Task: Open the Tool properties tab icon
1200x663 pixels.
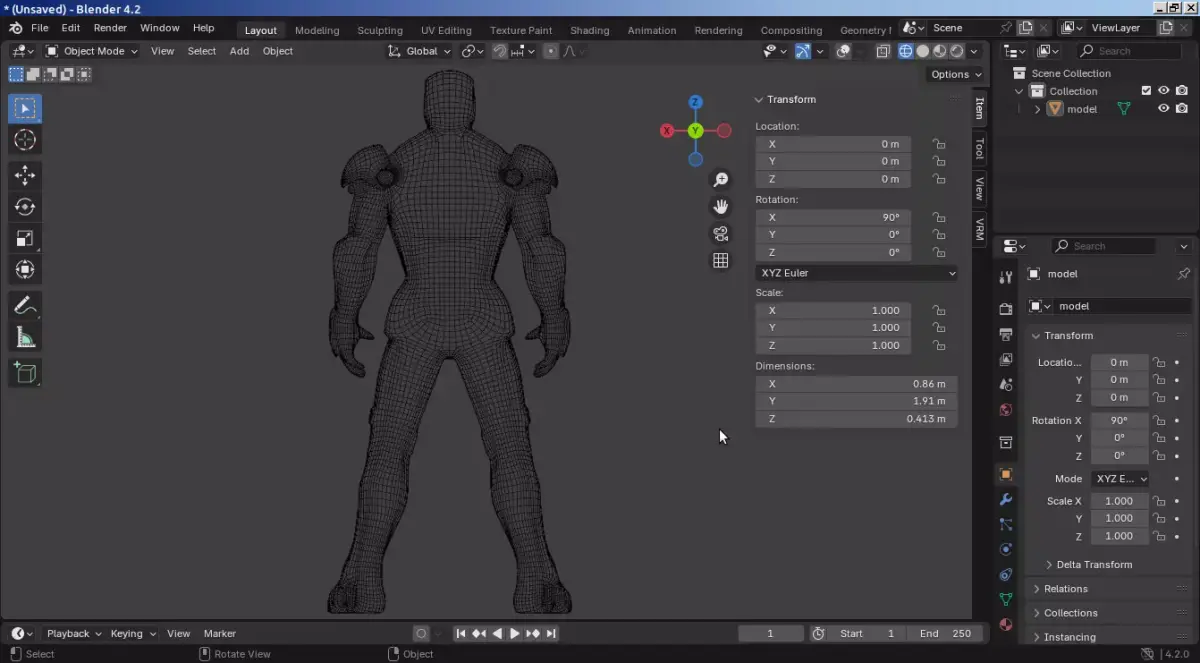Action: tap(1006, 277)
